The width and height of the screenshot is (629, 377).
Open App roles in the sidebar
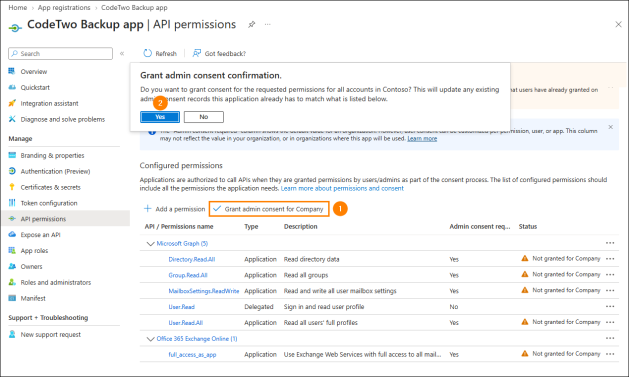point(34,251)
